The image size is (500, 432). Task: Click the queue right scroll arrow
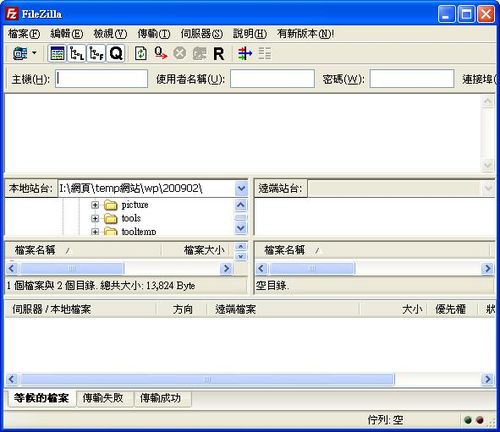pyautogui.click(x=488, y=379)
